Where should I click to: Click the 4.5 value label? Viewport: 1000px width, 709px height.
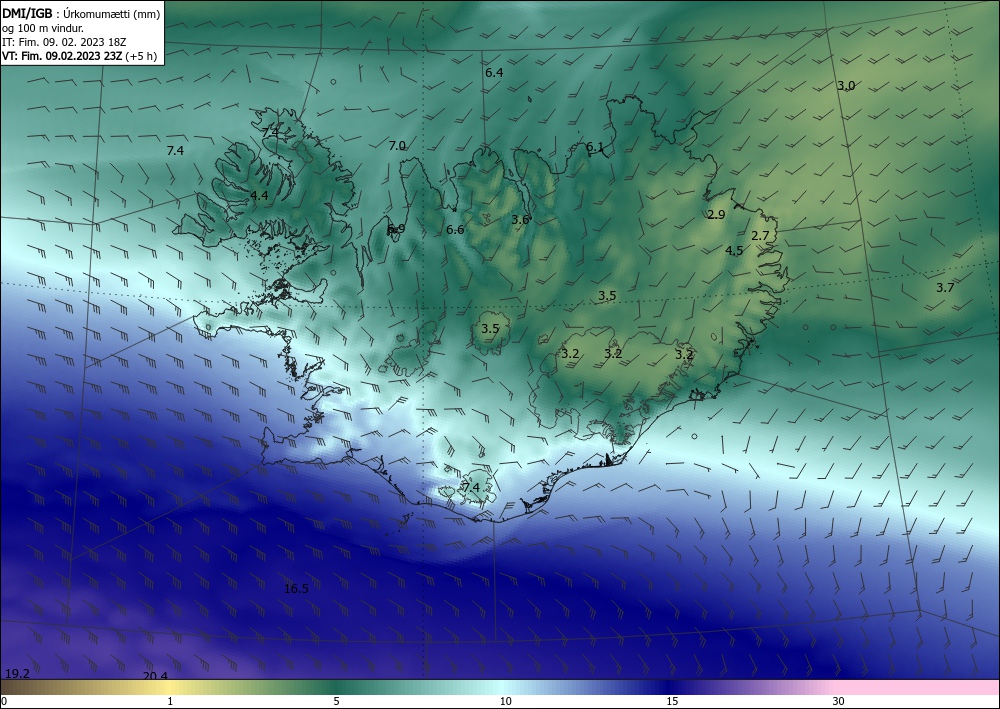coord(734,251)
